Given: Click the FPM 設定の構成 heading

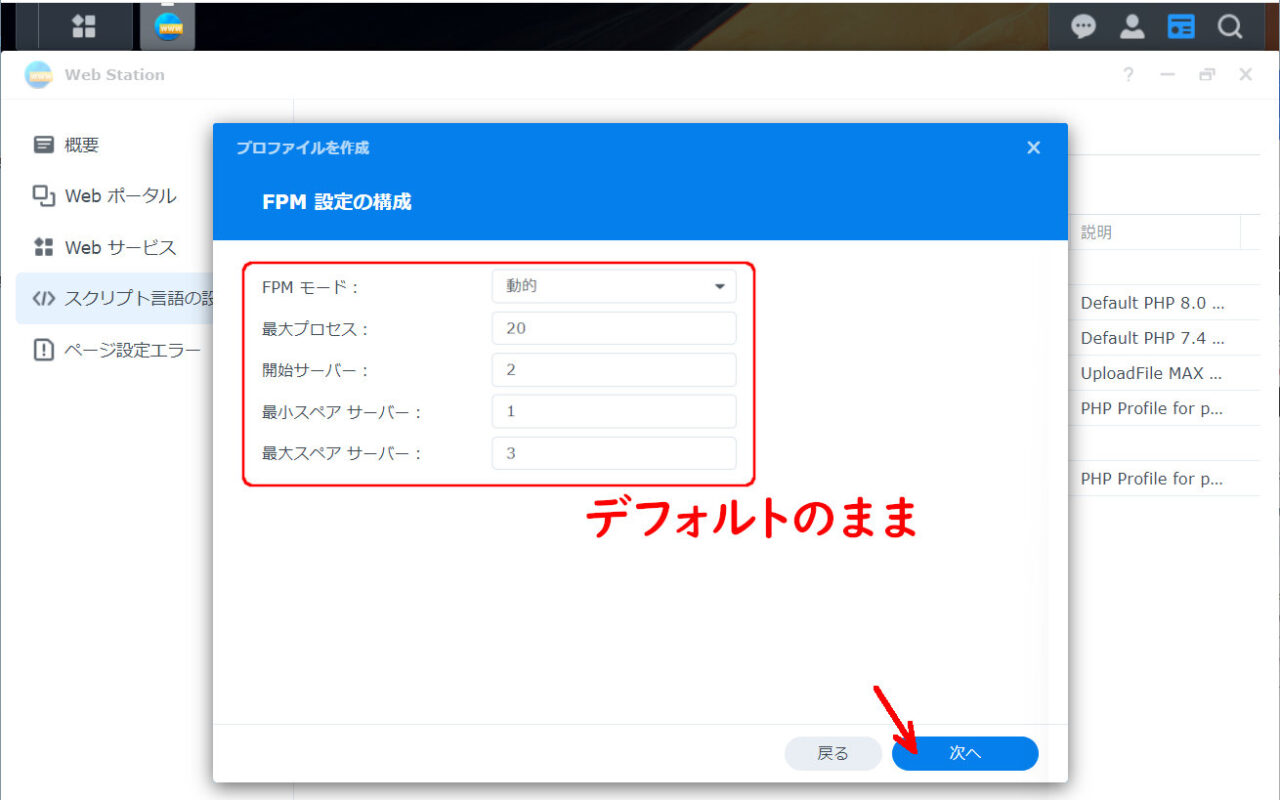Looking at the screenshot, I should (337, 202).
